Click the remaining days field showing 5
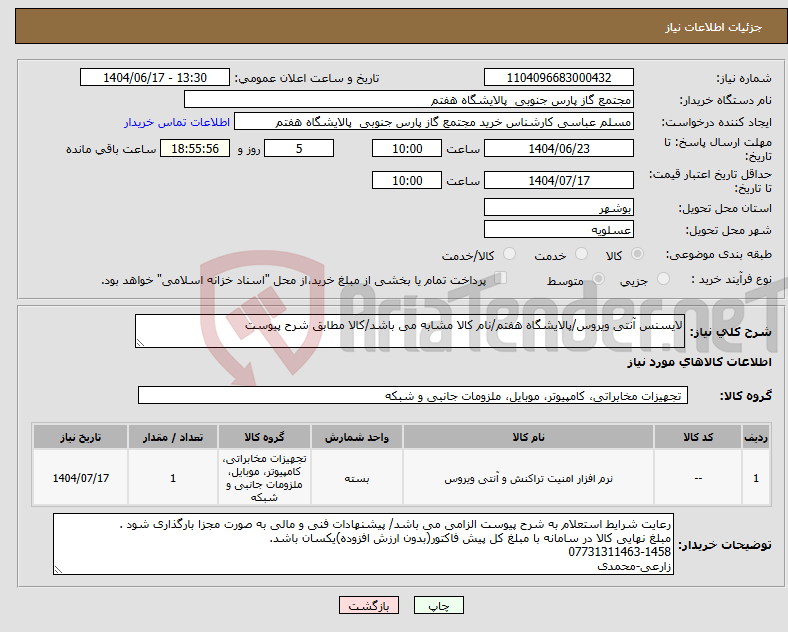This screenshot has height=632, width=788. (299, 148)
